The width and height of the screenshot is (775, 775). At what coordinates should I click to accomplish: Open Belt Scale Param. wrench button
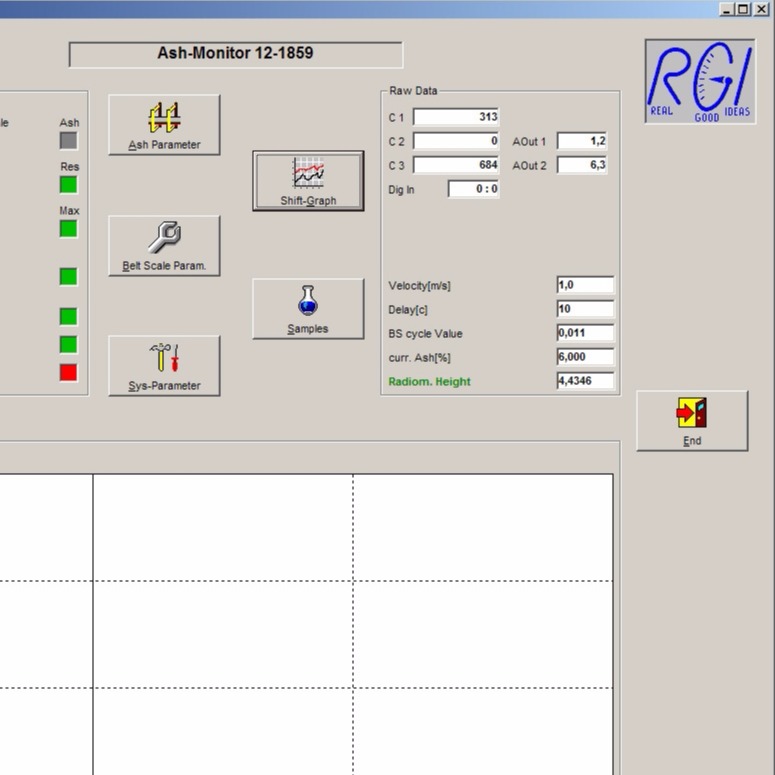(164, 245)
